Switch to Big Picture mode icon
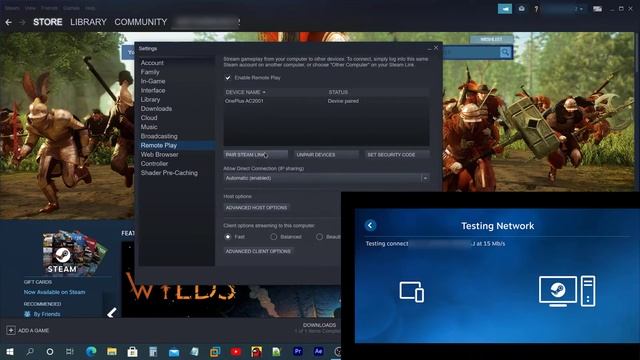The image size is (640, 360). pos(597,9)
